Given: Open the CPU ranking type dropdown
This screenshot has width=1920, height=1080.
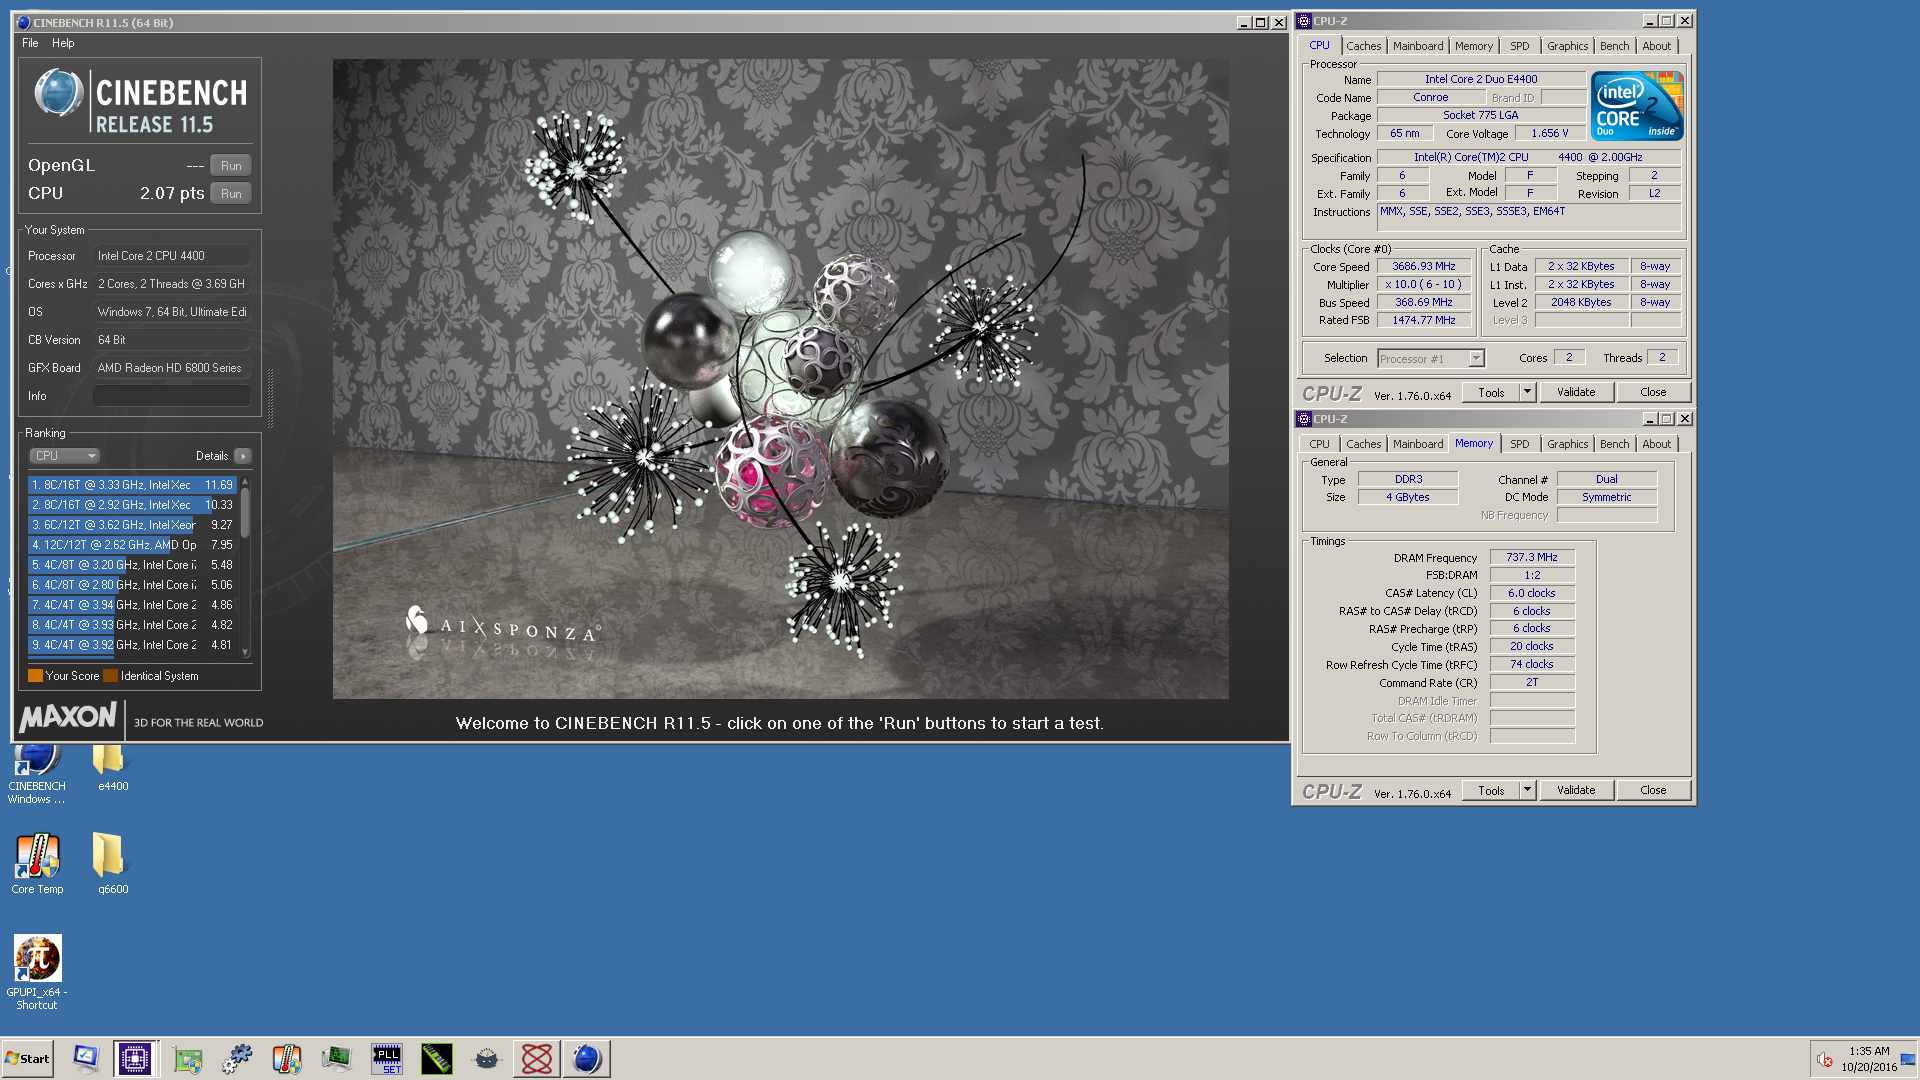Looking at the screenshot, I should point(64,456).
